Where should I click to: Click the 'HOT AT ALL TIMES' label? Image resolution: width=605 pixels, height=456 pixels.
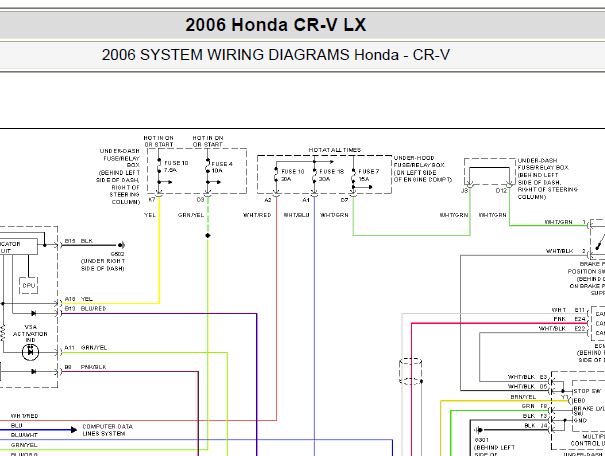coord(335,150)
